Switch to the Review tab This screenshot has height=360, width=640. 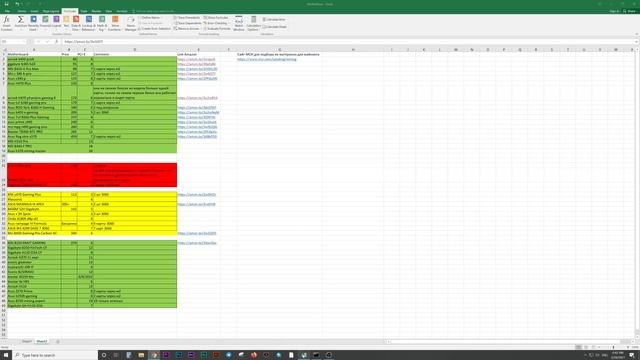96,11
